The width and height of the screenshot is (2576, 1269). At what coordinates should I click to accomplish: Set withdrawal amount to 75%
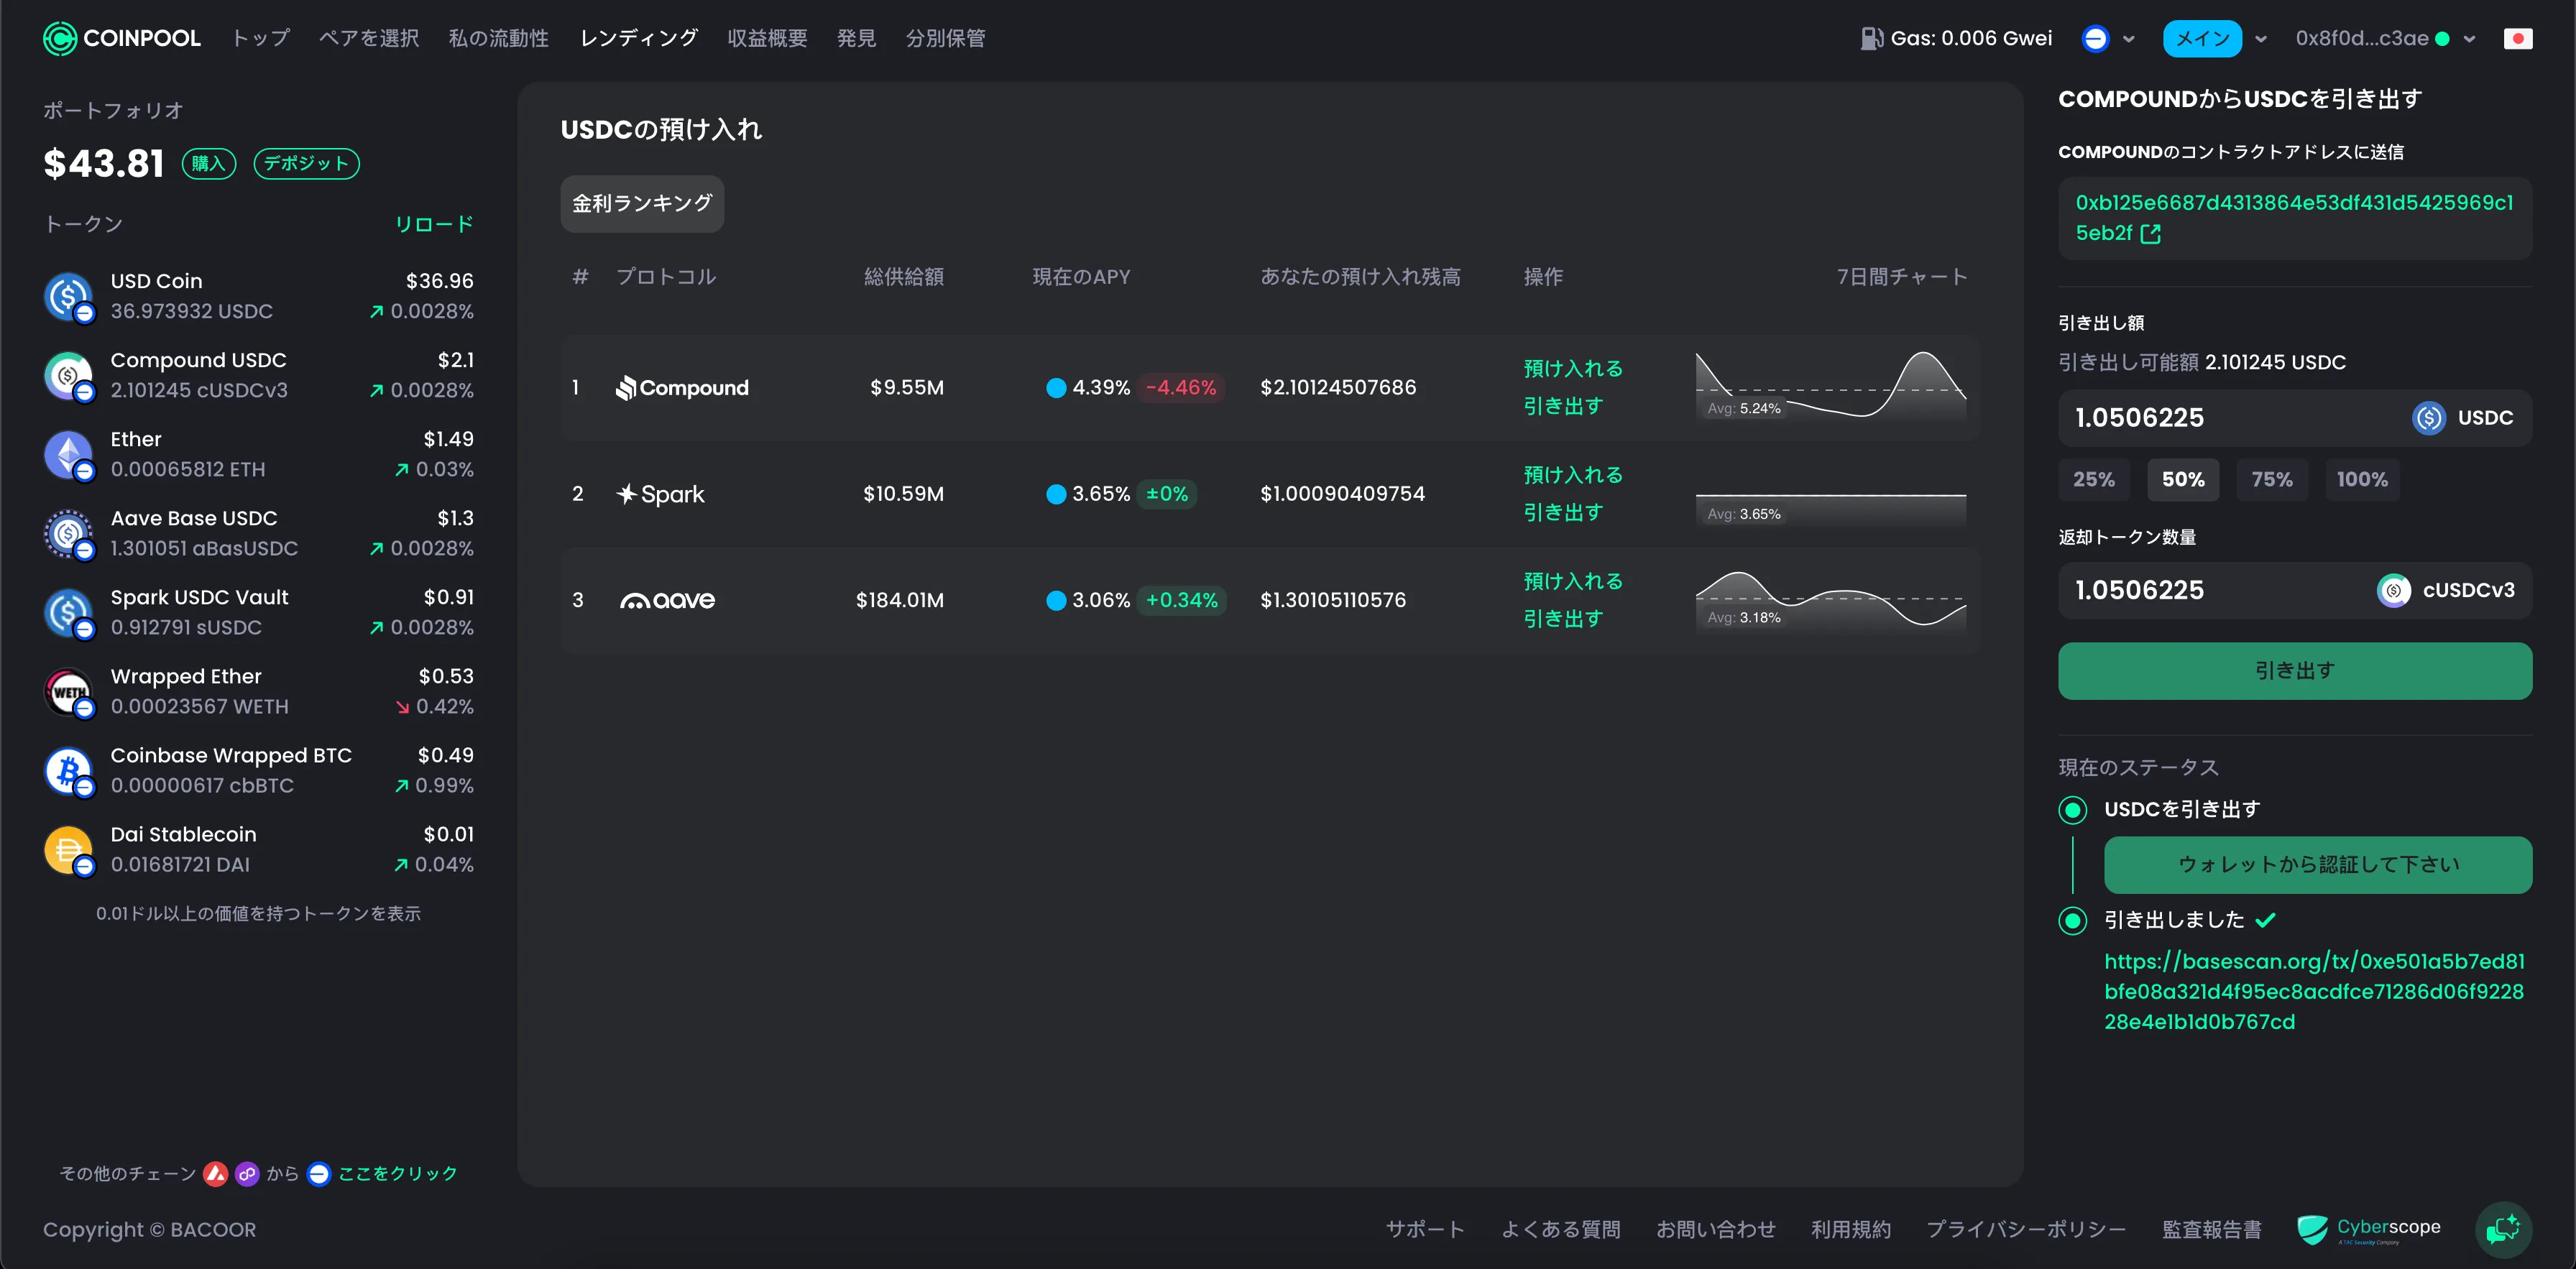pos(2272,480)
